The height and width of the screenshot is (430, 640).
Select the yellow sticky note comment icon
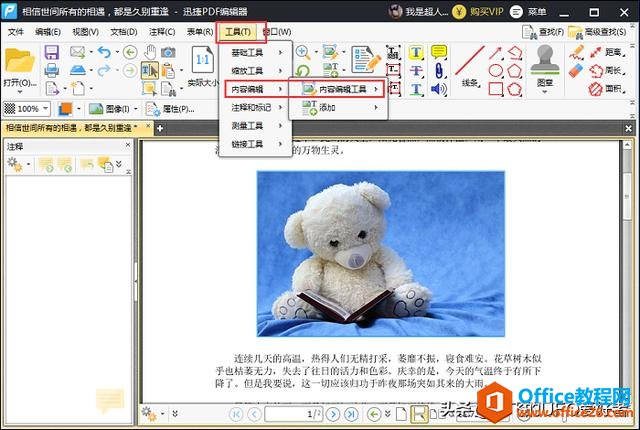[438, 52]
